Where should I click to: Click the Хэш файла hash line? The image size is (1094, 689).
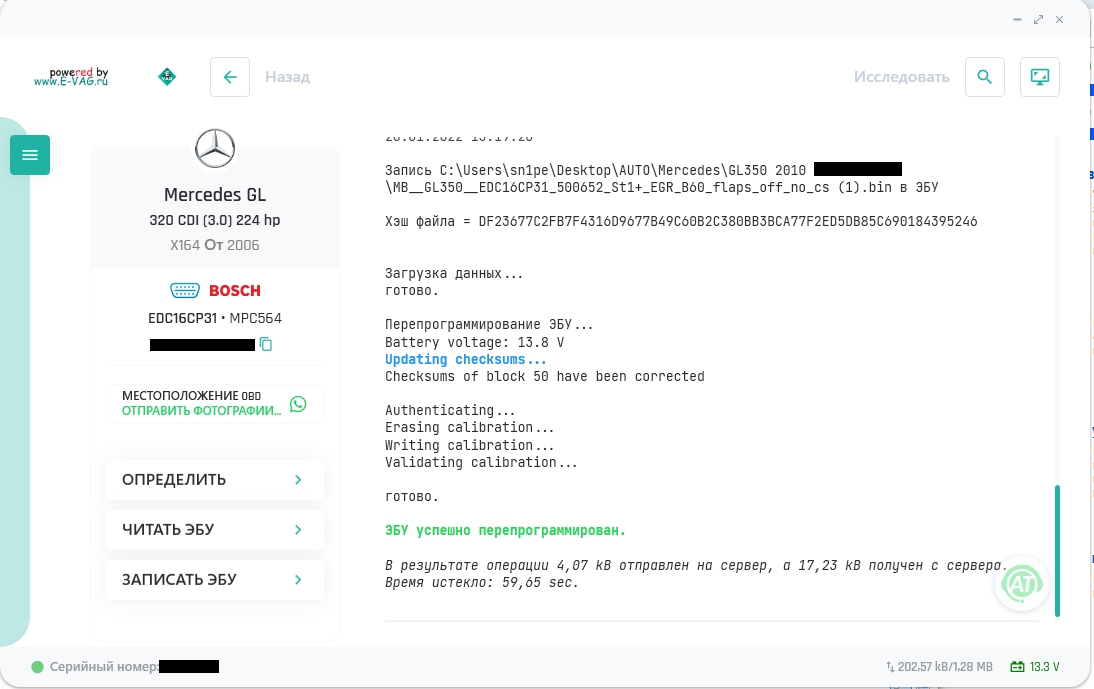pyautogui.click(x=681, y=222)
